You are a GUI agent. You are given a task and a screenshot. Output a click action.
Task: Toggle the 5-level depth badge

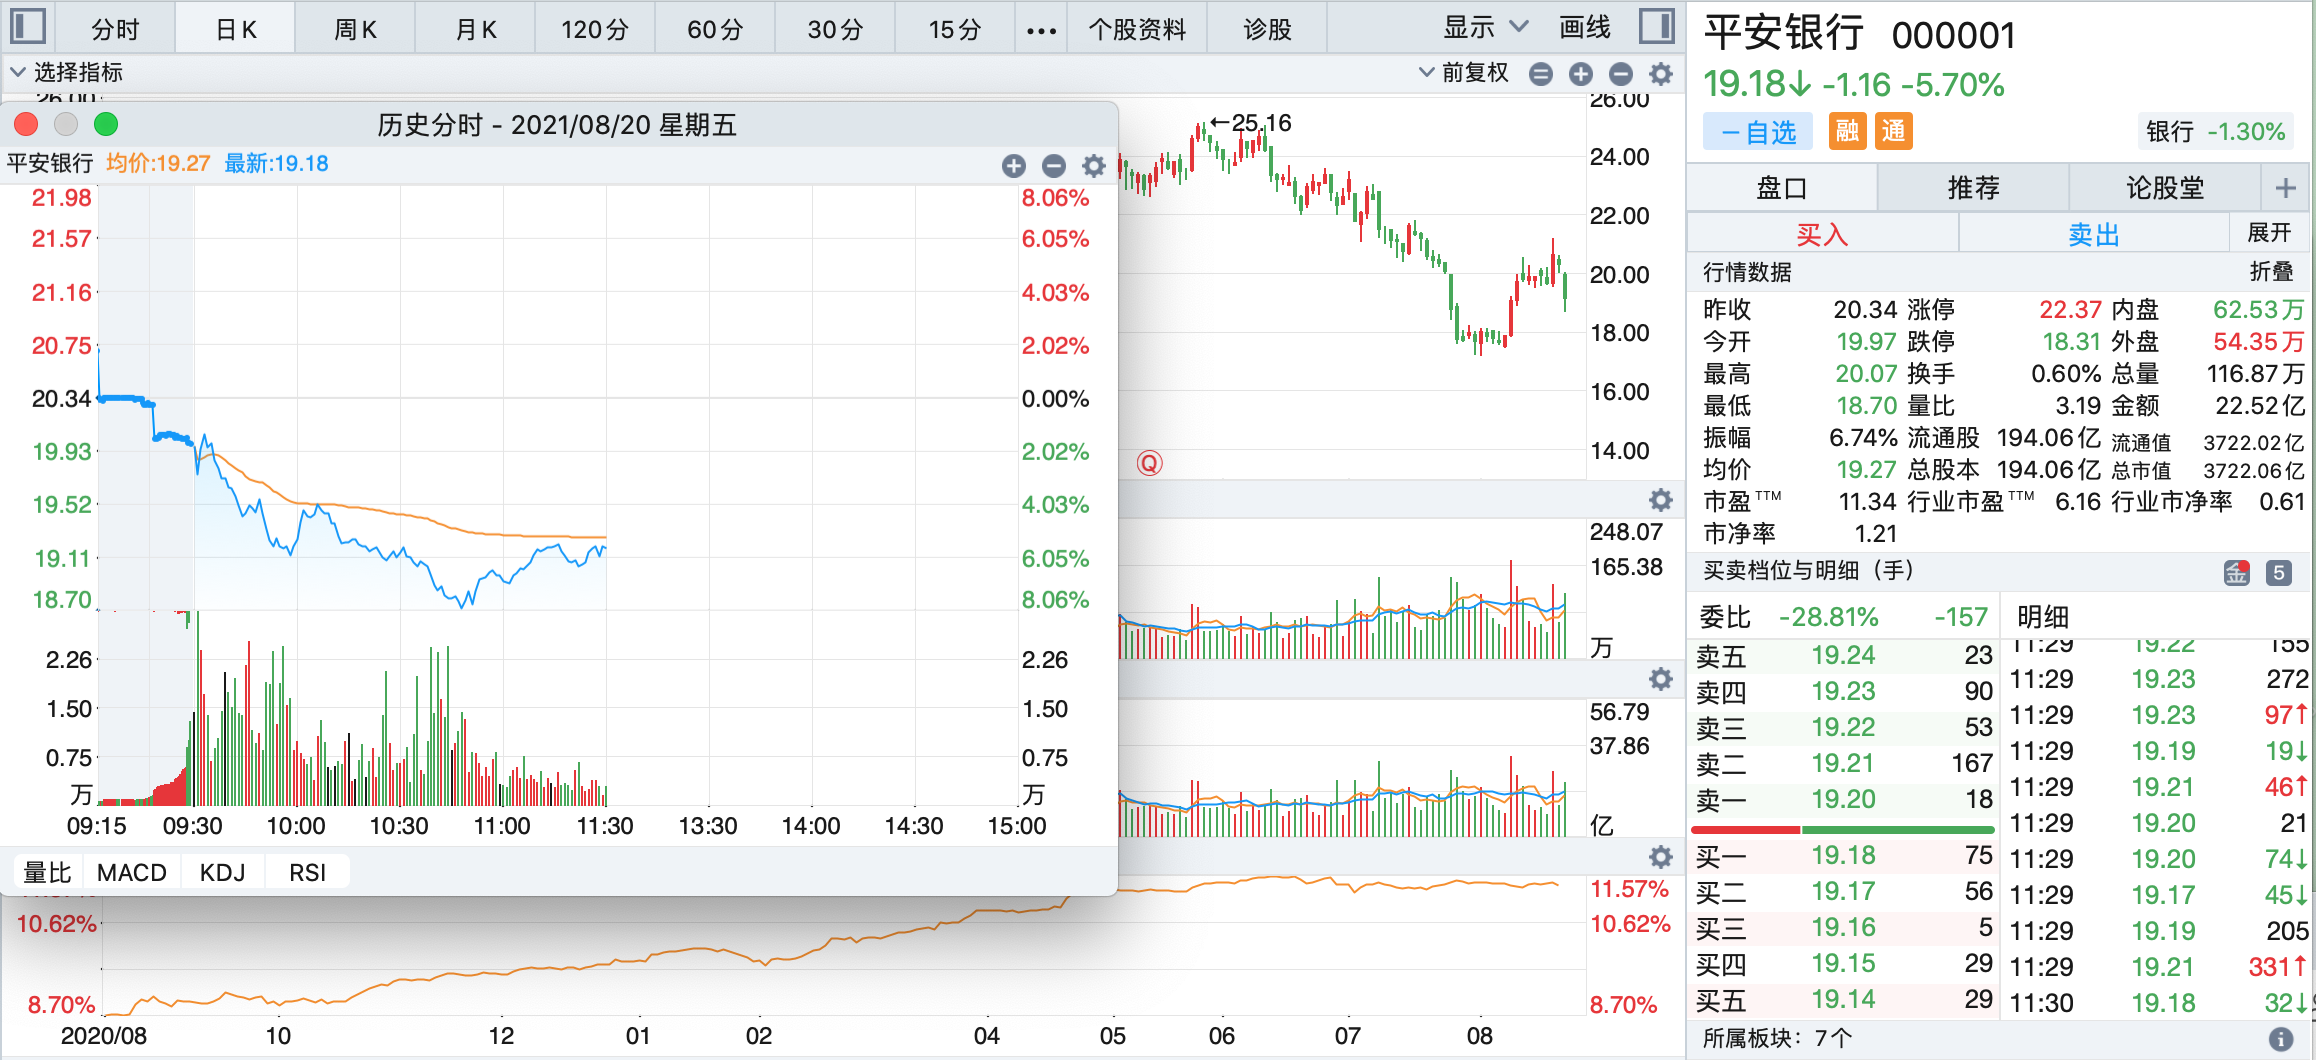[x=2278, y=573]
